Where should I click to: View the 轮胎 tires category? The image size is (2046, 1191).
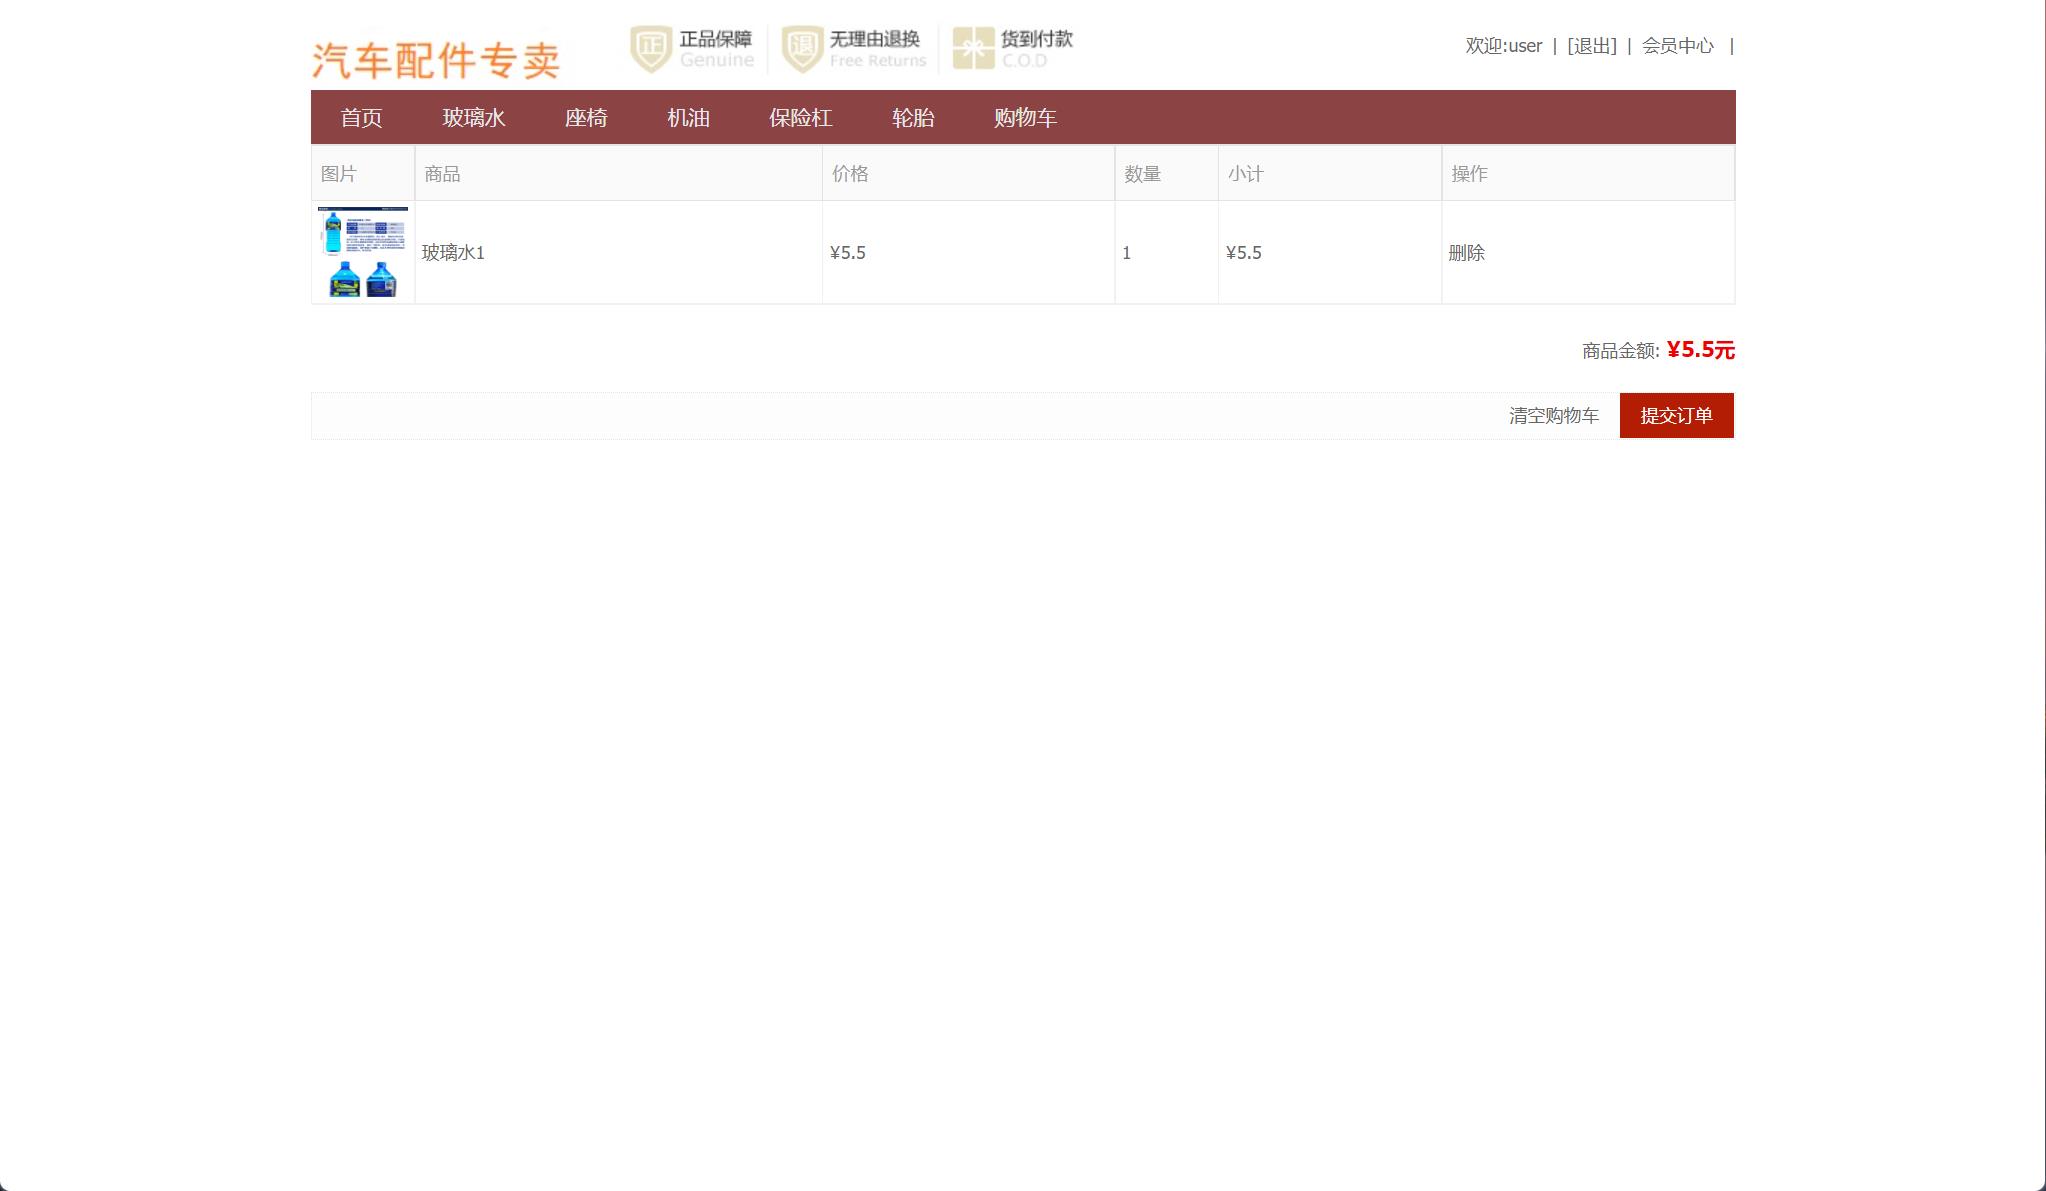[x=913, y=117]
